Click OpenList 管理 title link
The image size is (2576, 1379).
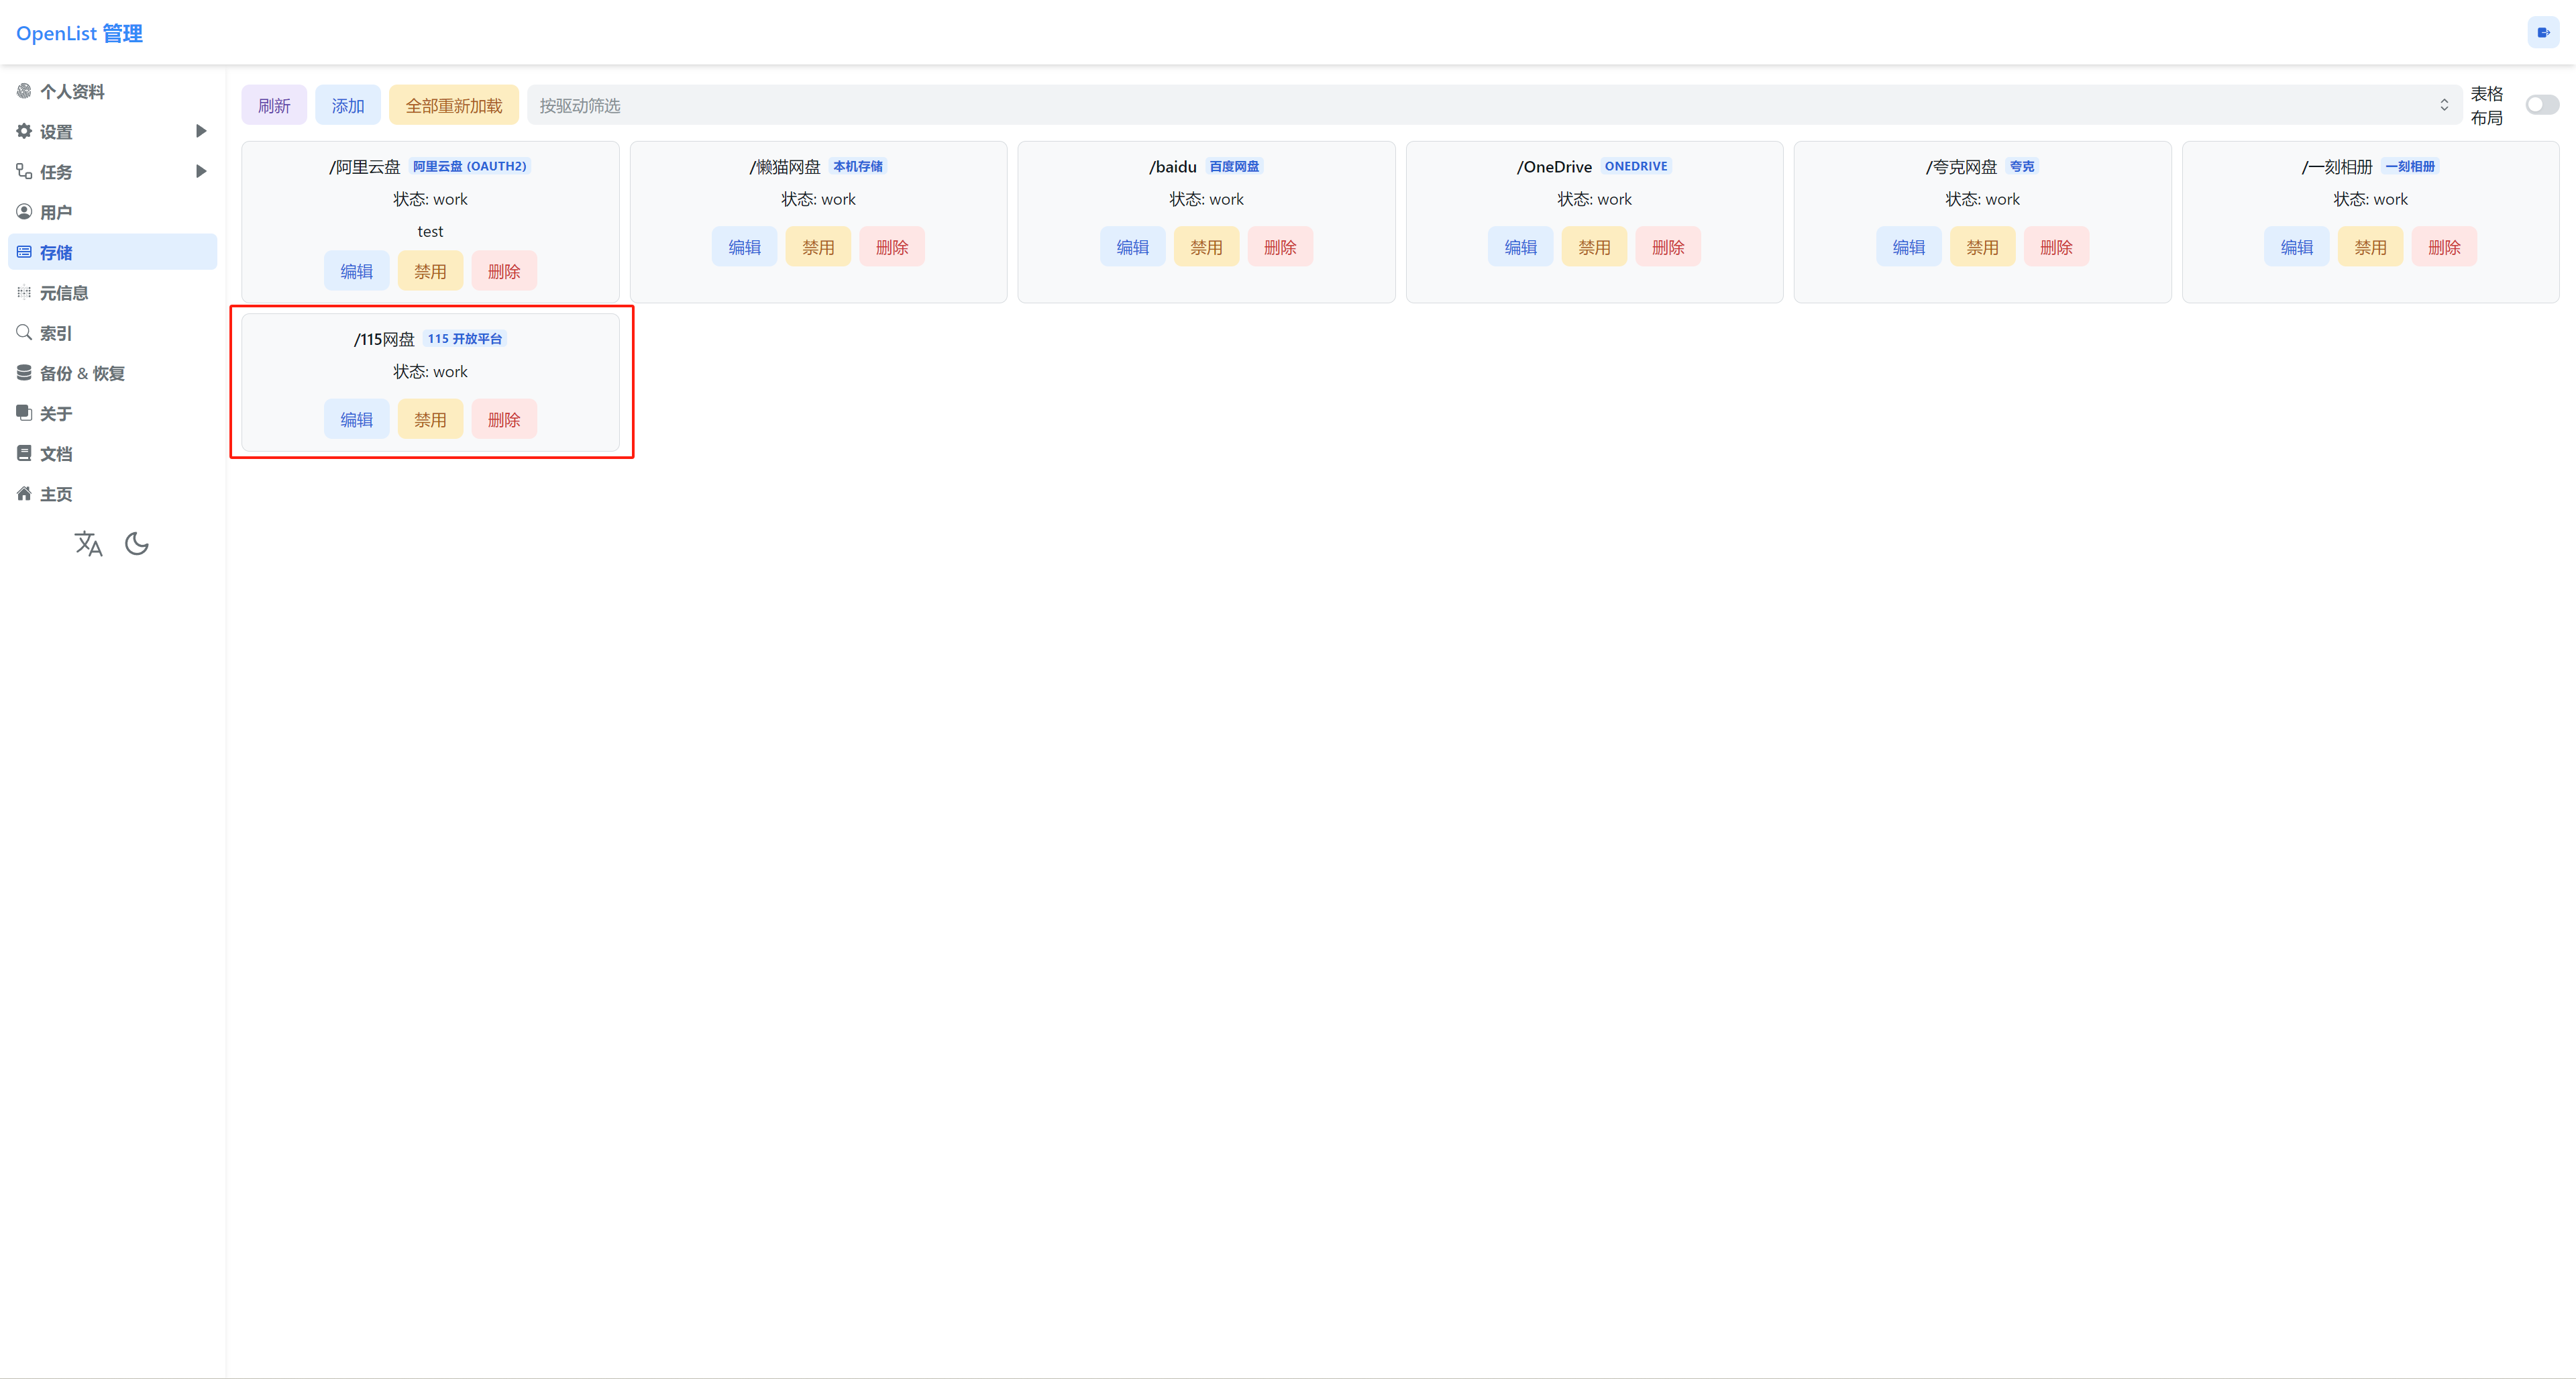pyautogui.click(x=79, y=33)
